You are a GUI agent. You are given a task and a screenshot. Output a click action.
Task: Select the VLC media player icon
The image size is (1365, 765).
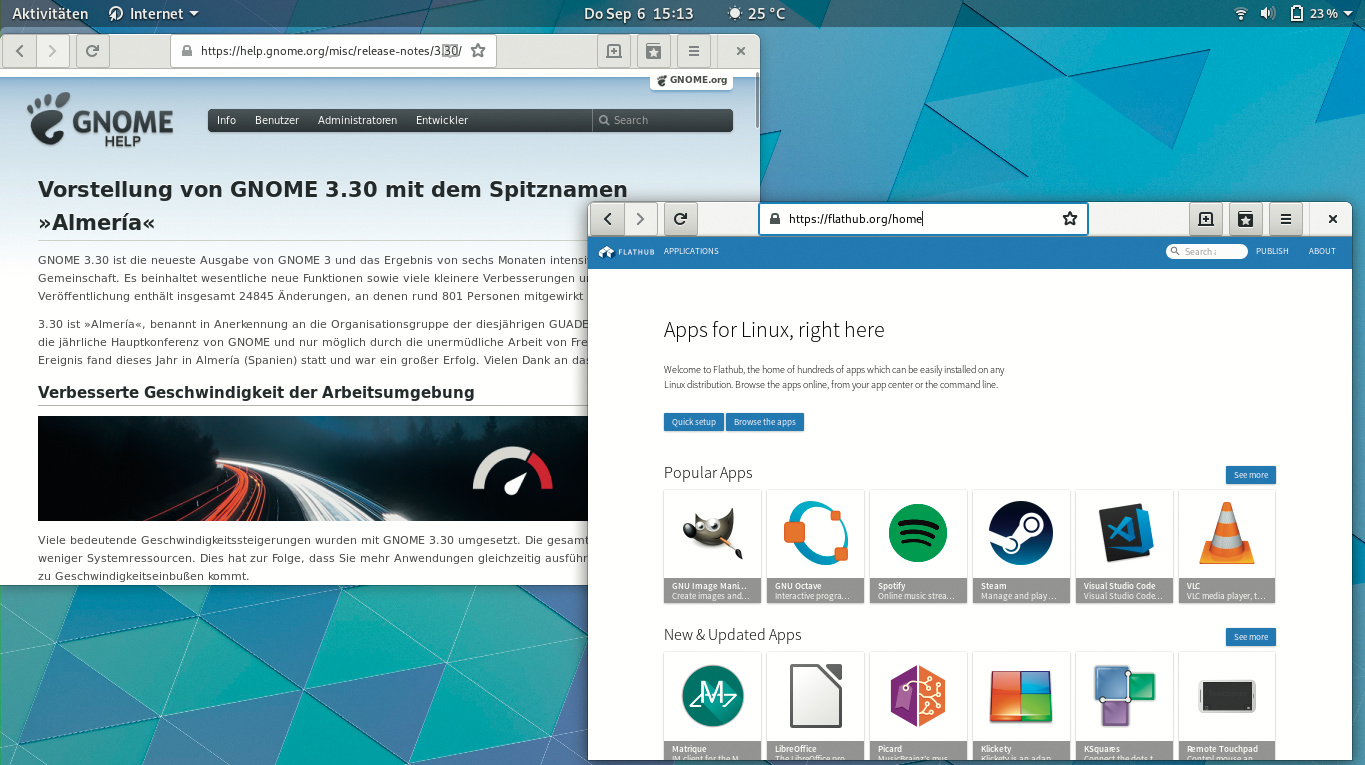[1227, 534]
